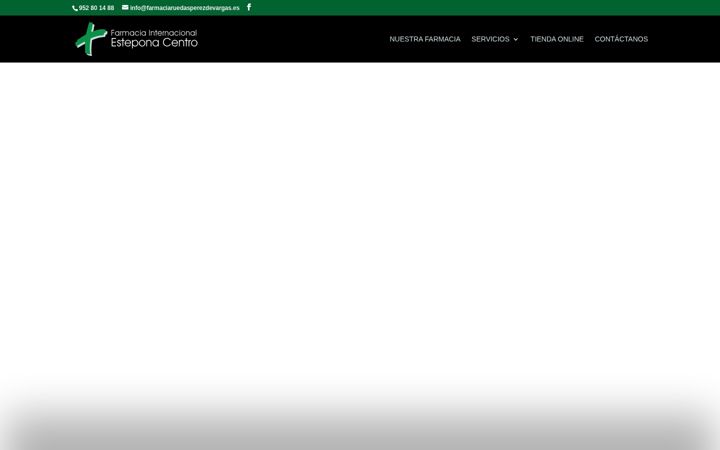The height and width of the screenshot is (450, 720).
Task: Open the Servicios menu item
Action: click(x=490, y=39)
